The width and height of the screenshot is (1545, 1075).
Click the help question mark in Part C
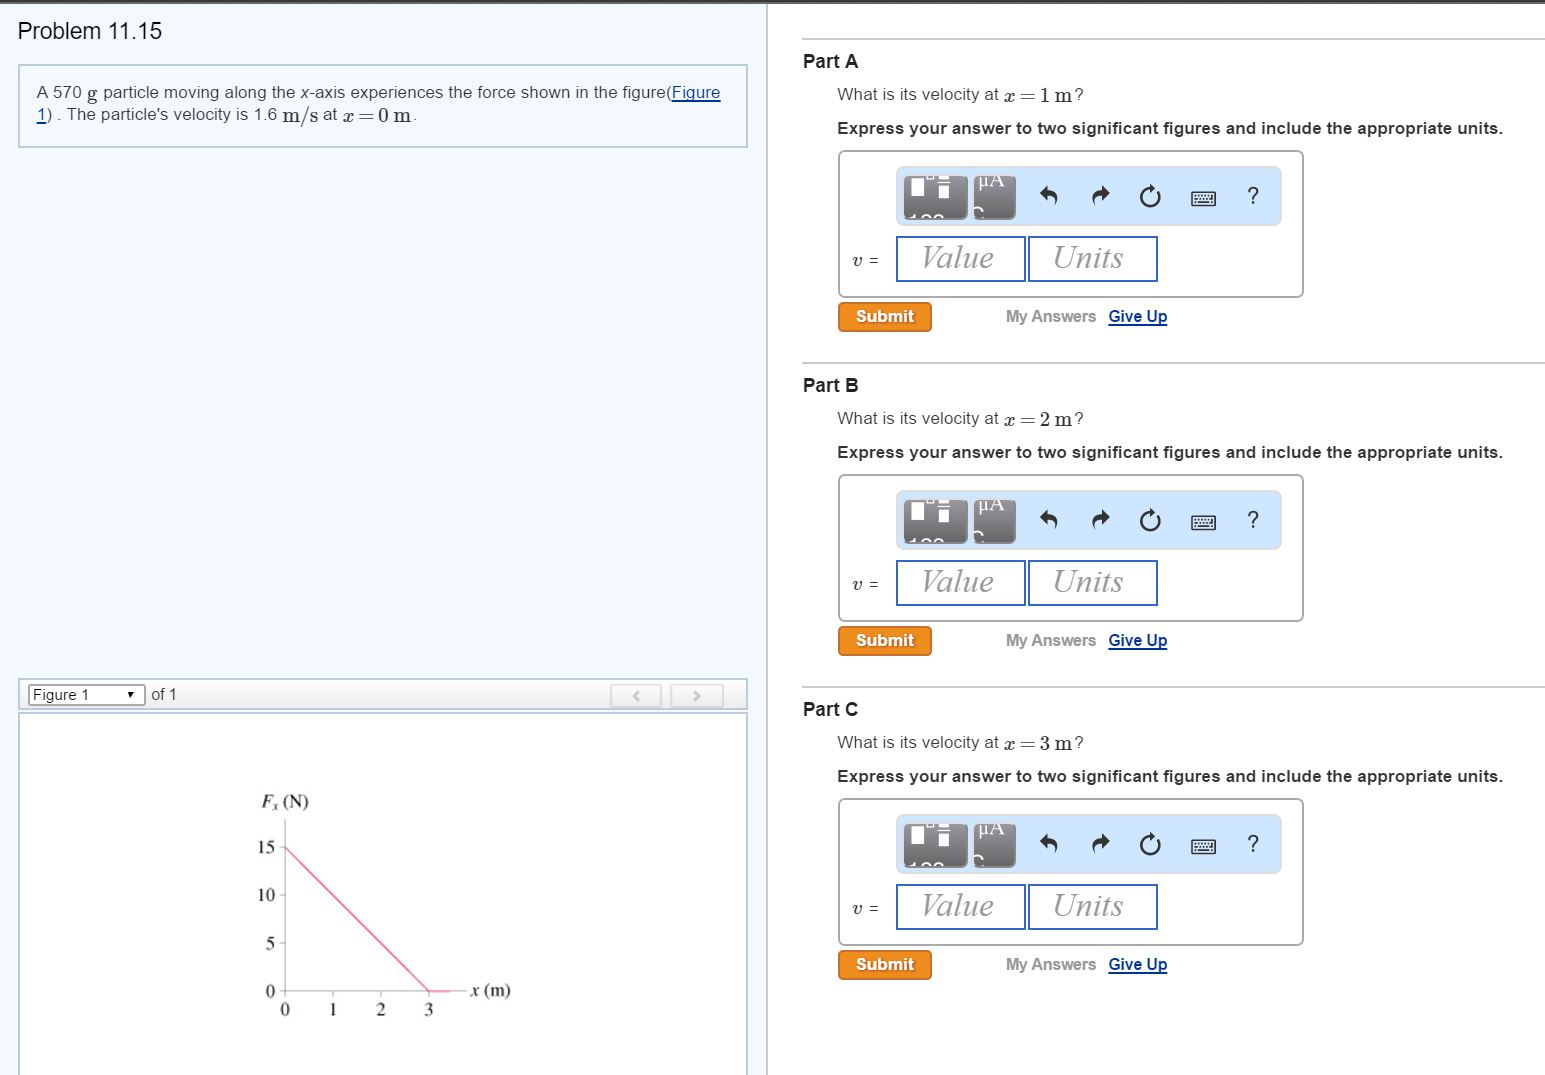pyautogui.click(x=1253, y=844)
